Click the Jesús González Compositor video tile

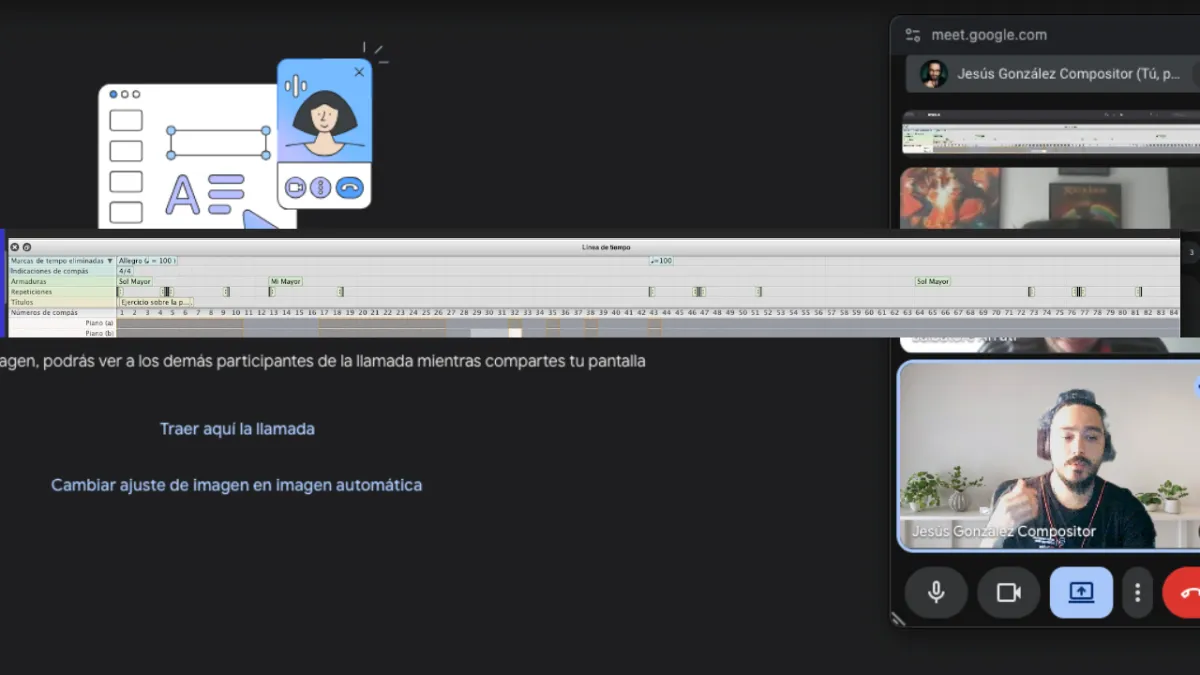1049,455
